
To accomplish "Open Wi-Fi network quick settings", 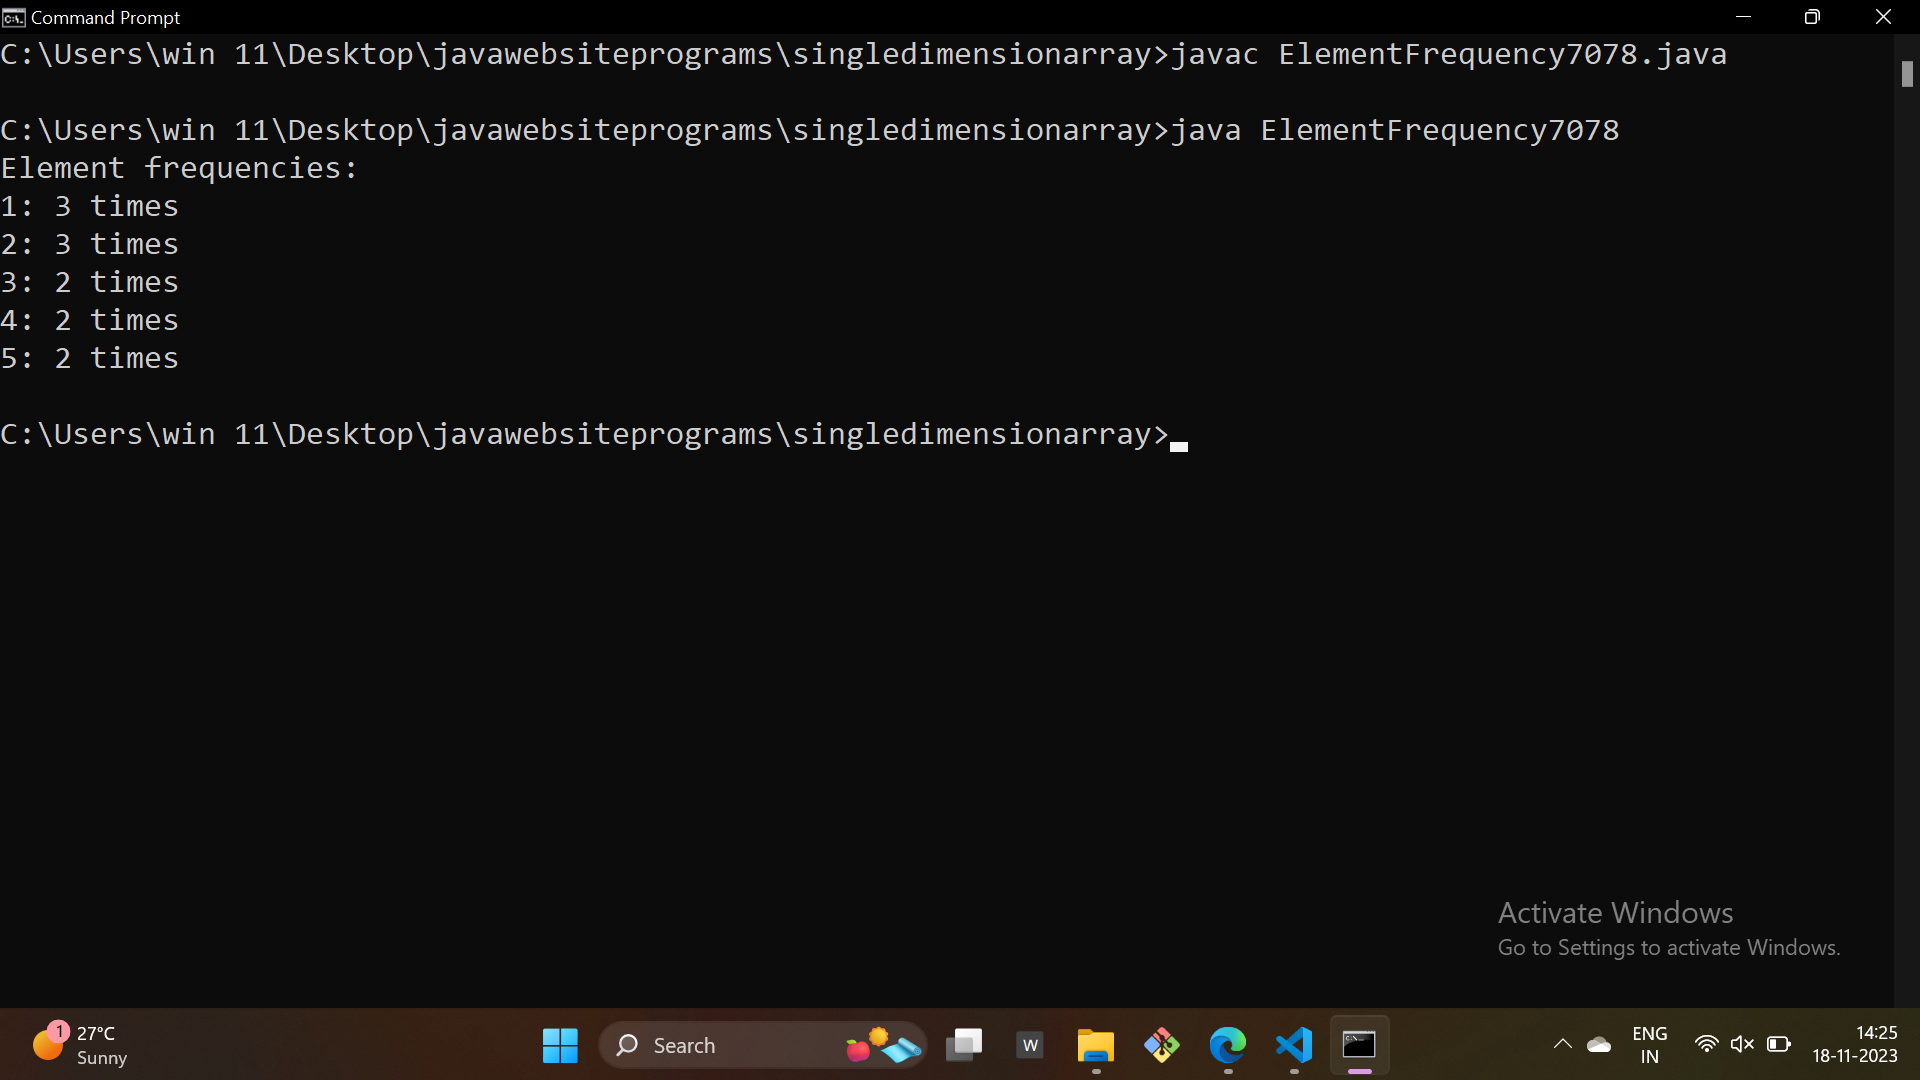I will click(1706, 1045).
